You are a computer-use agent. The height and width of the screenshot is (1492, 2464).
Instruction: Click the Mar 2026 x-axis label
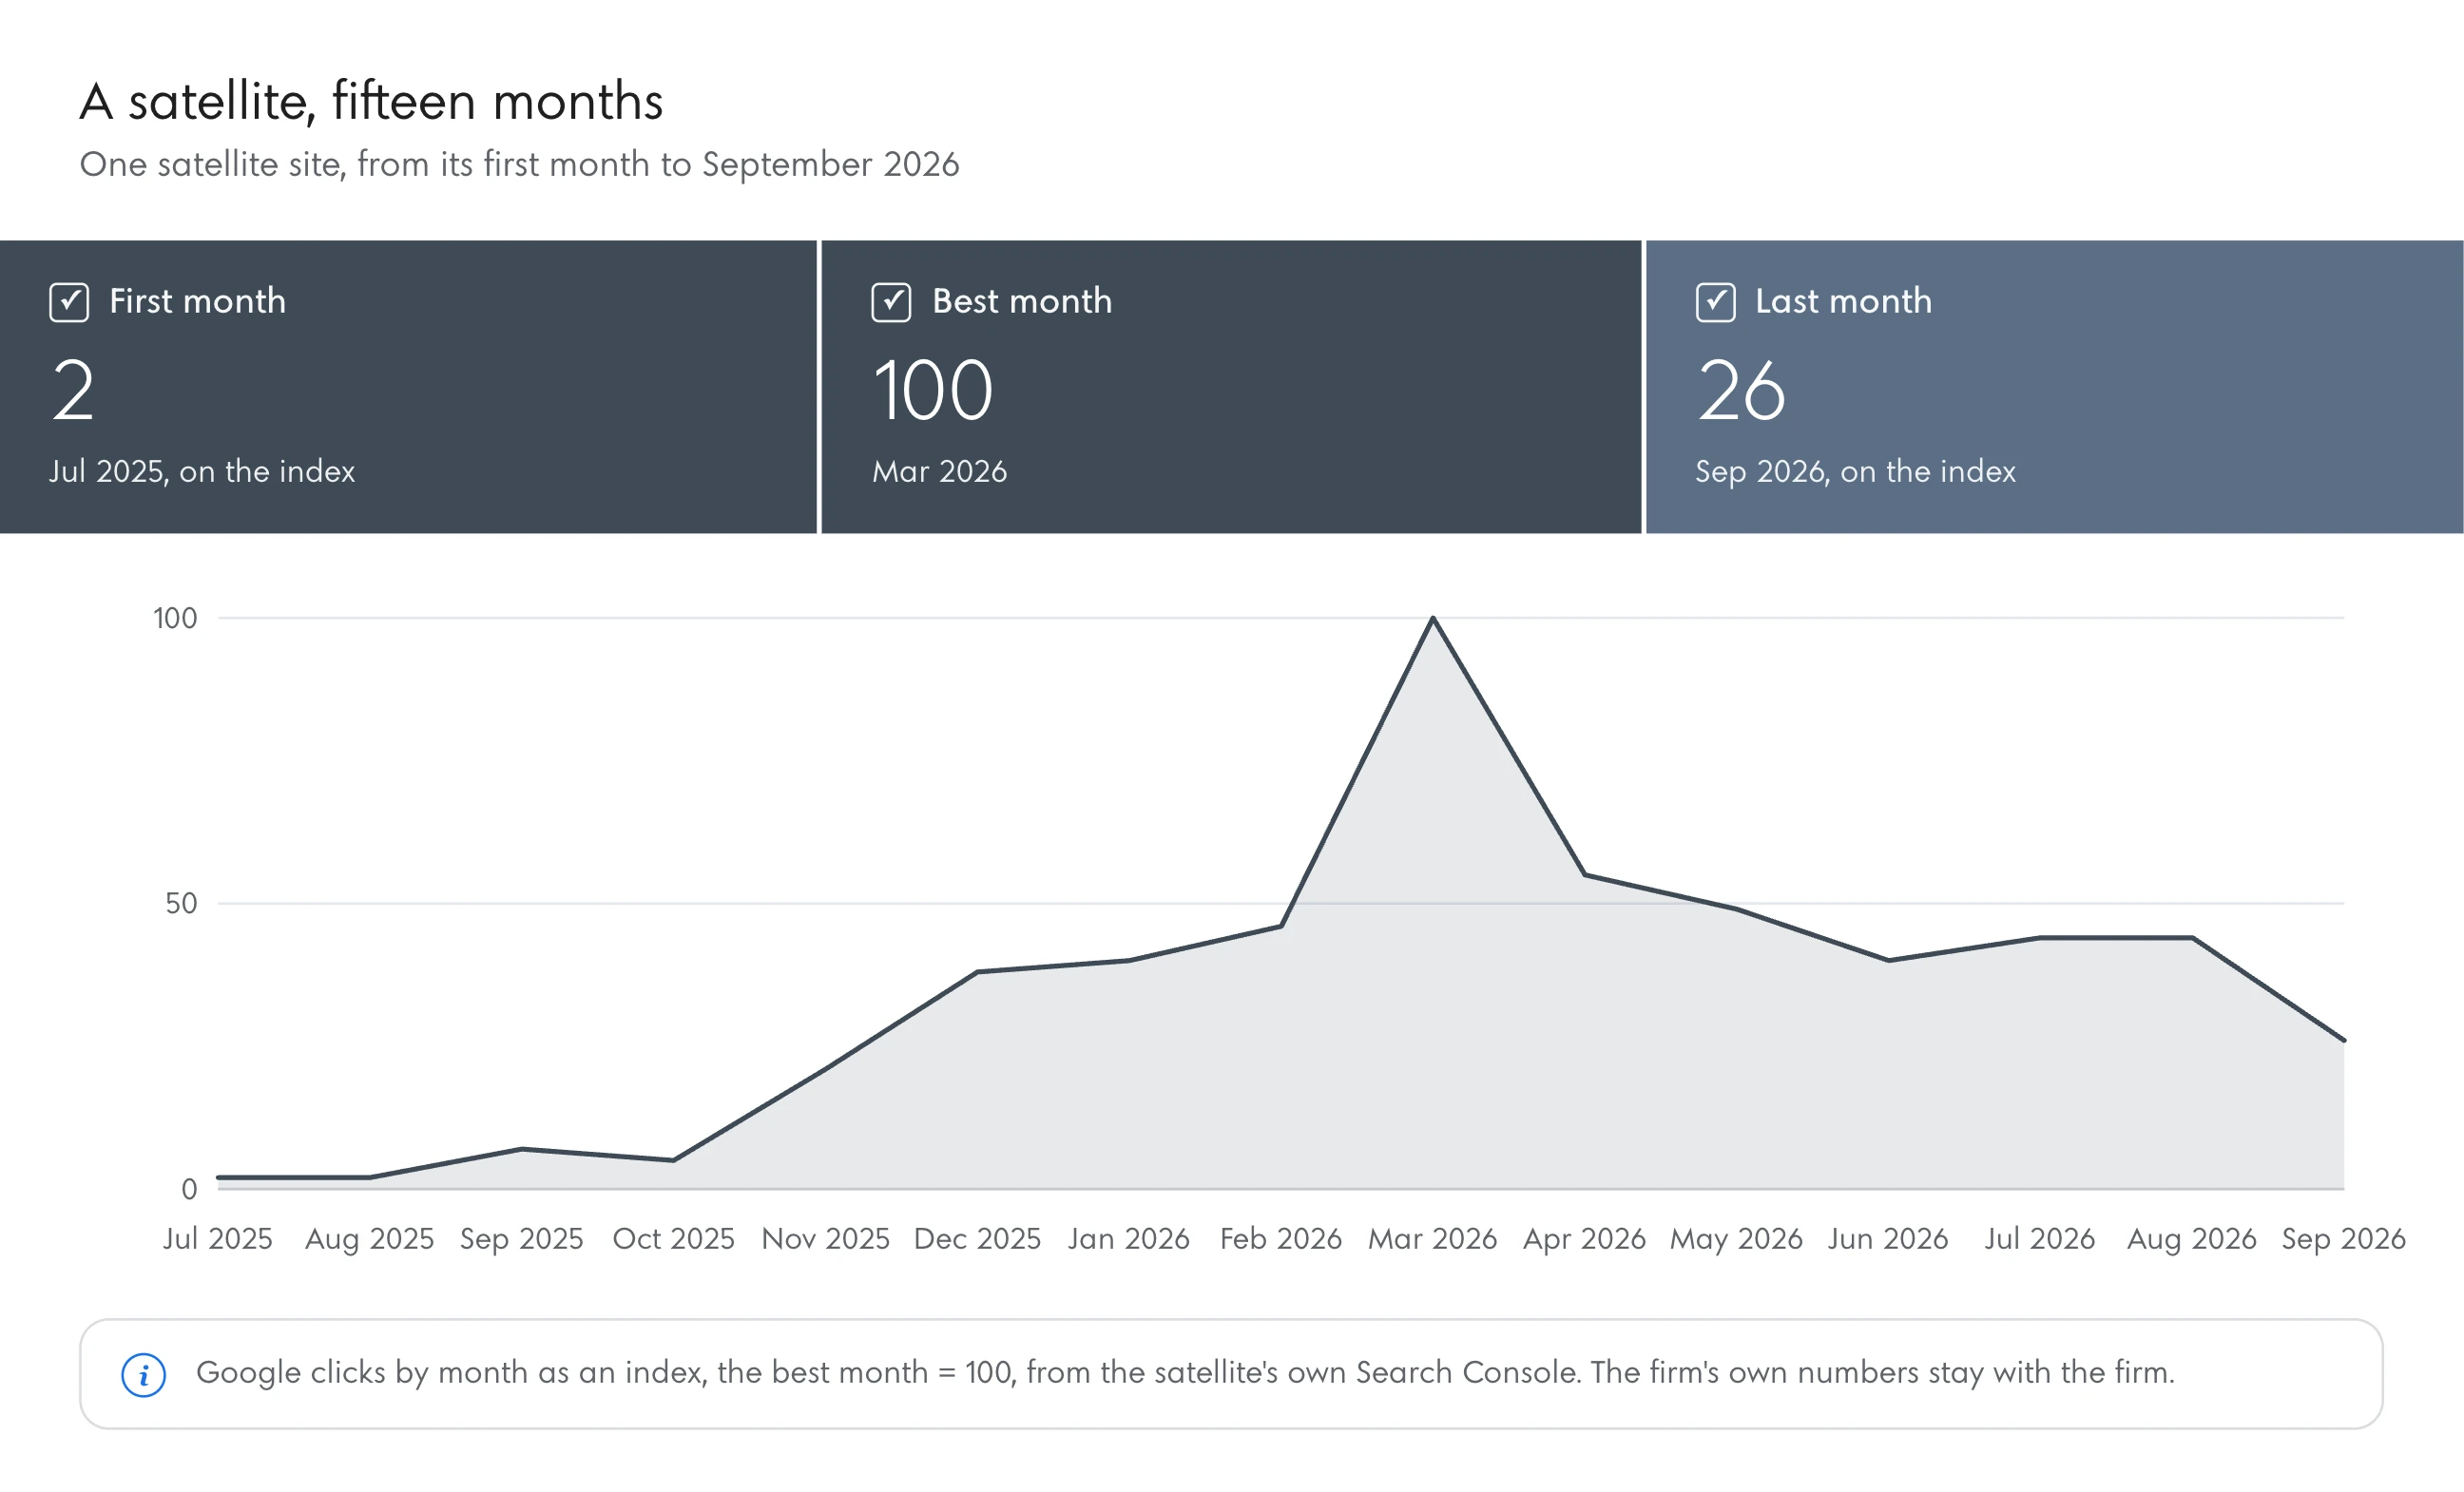coord(1433,1238)
